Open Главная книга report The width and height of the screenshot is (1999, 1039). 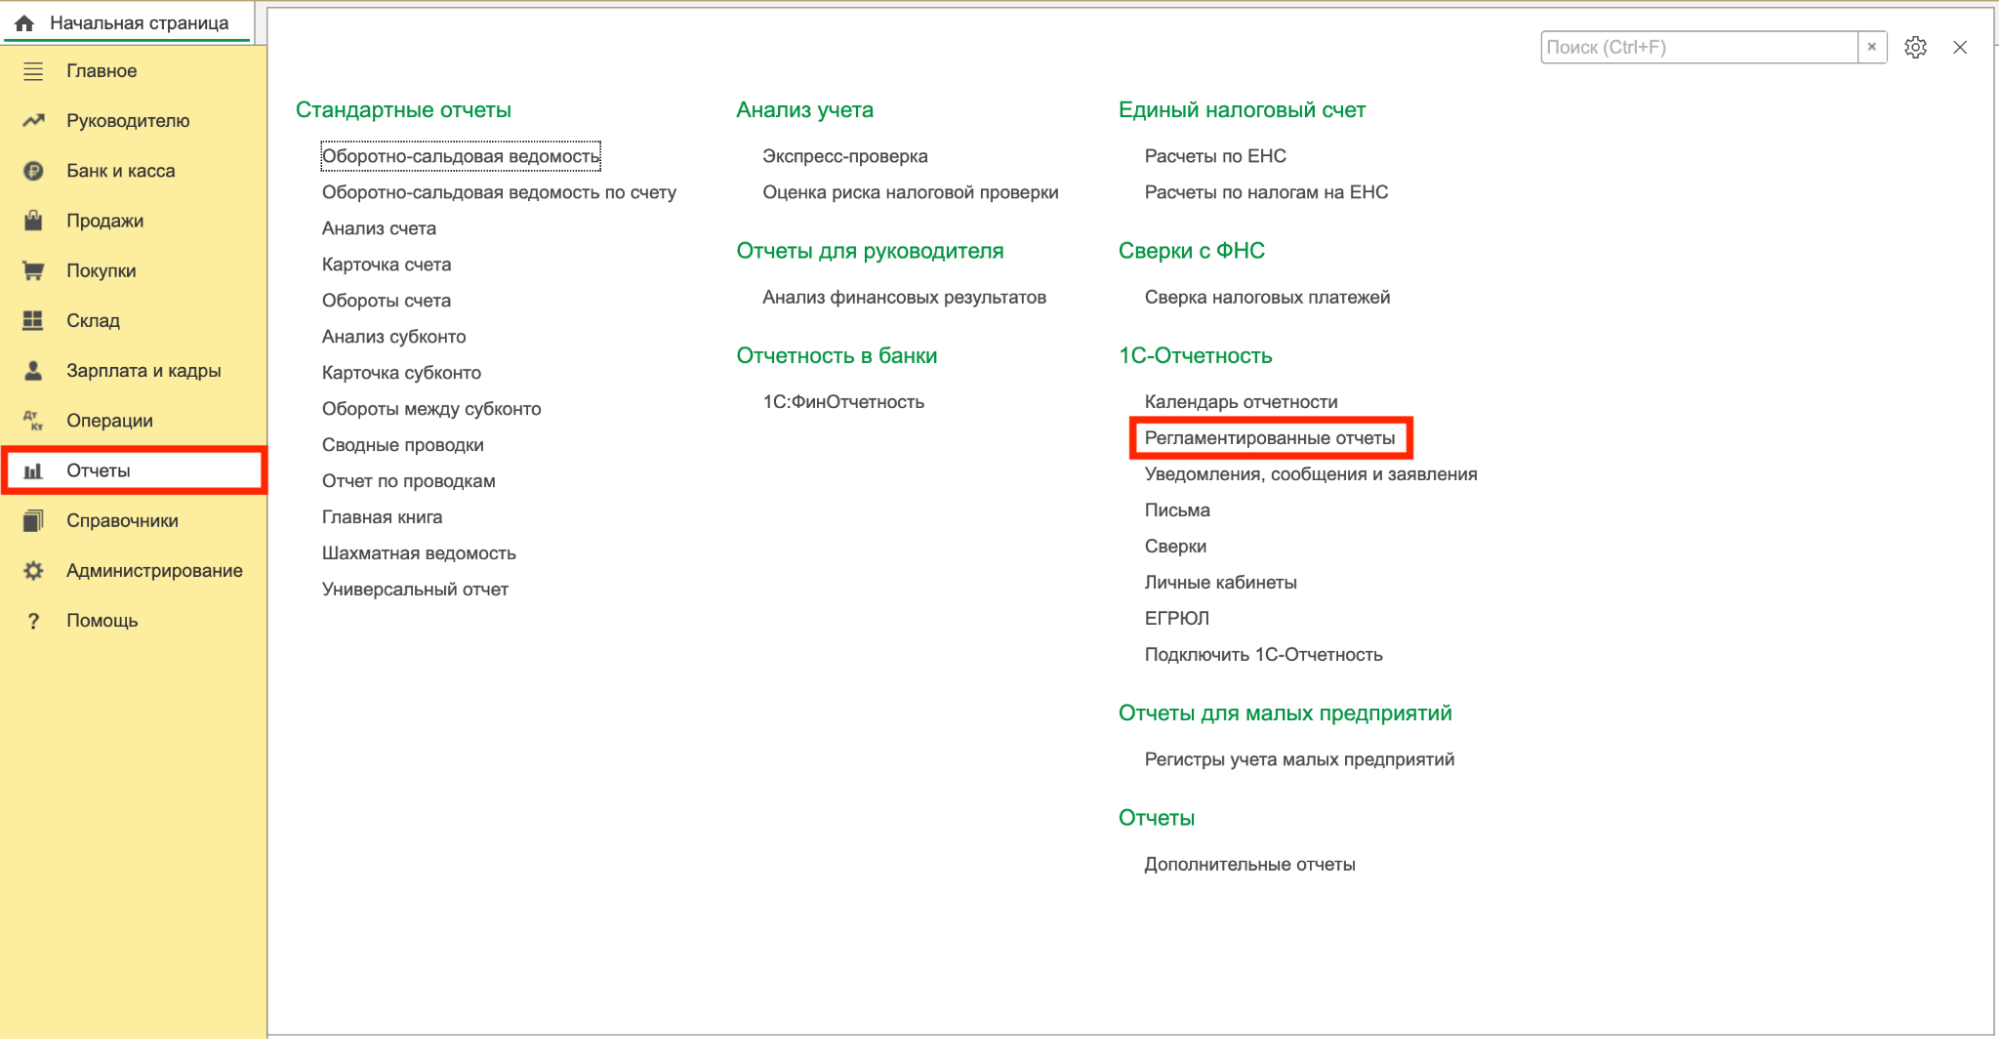click(382, 517)
